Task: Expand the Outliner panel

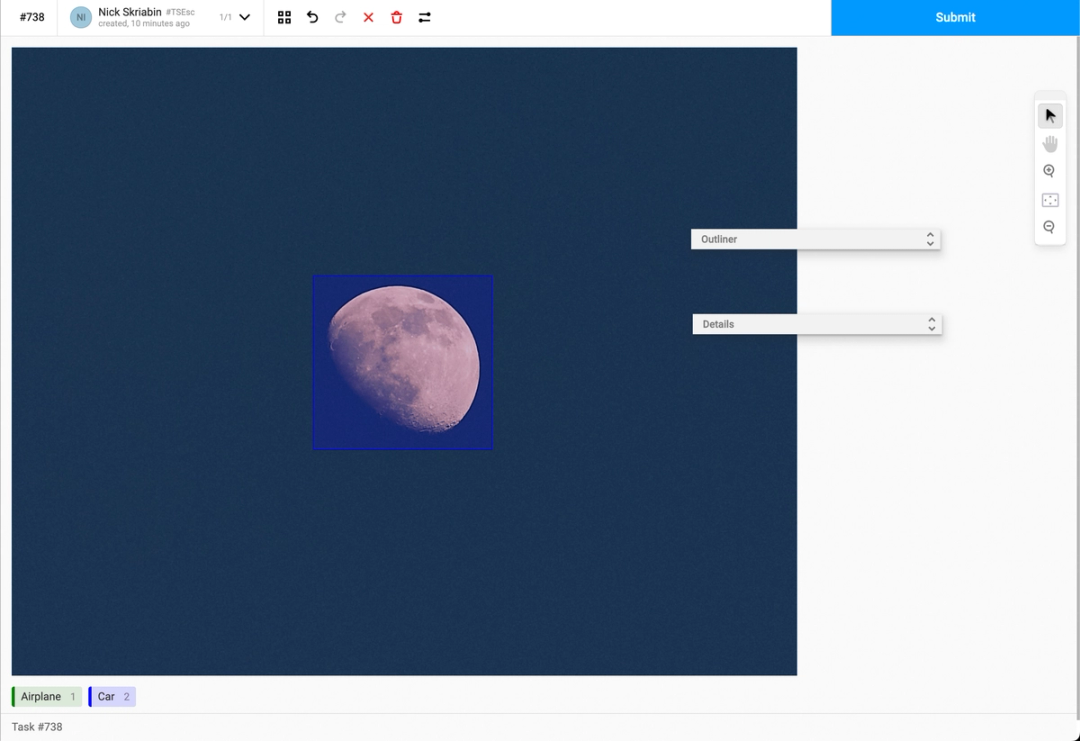Action: [929, 239]
